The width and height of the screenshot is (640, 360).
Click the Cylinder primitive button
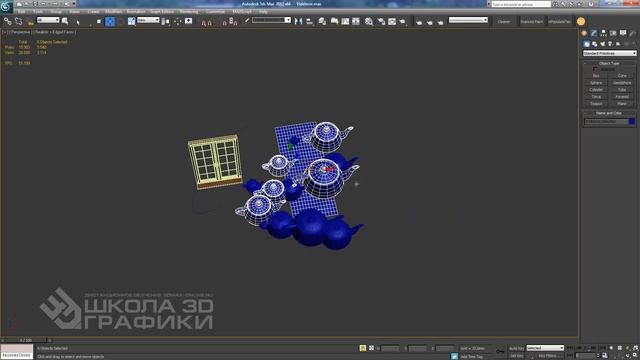[596, 90]
